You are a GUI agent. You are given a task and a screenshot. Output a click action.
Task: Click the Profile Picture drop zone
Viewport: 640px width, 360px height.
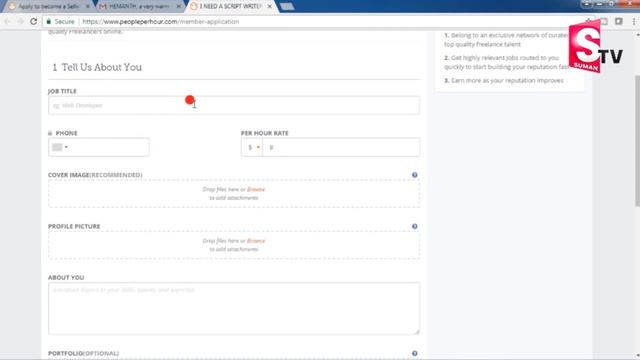pos(234,245)
